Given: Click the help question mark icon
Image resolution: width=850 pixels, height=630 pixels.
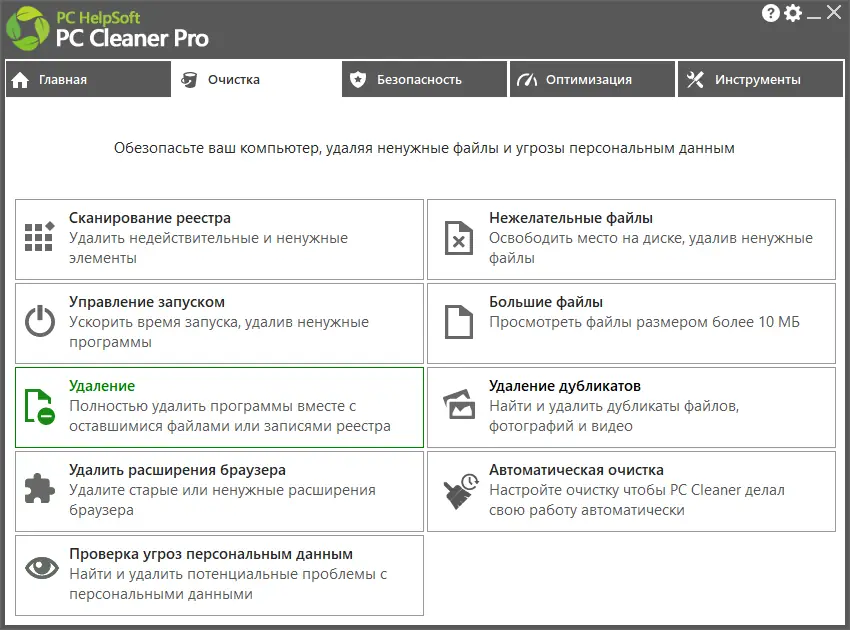Looking at the screenshot, I should coord(768,13).
